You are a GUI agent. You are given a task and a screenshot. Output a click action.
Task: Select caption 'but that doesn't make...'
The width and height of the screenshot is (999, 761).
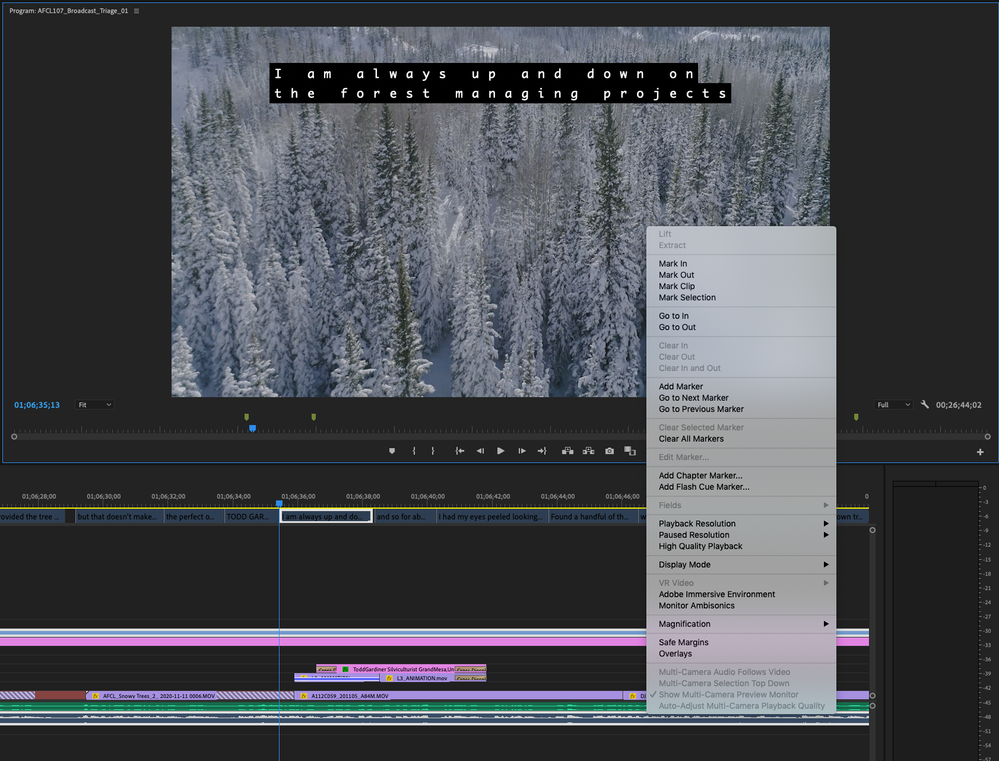(x=119, y=517)
